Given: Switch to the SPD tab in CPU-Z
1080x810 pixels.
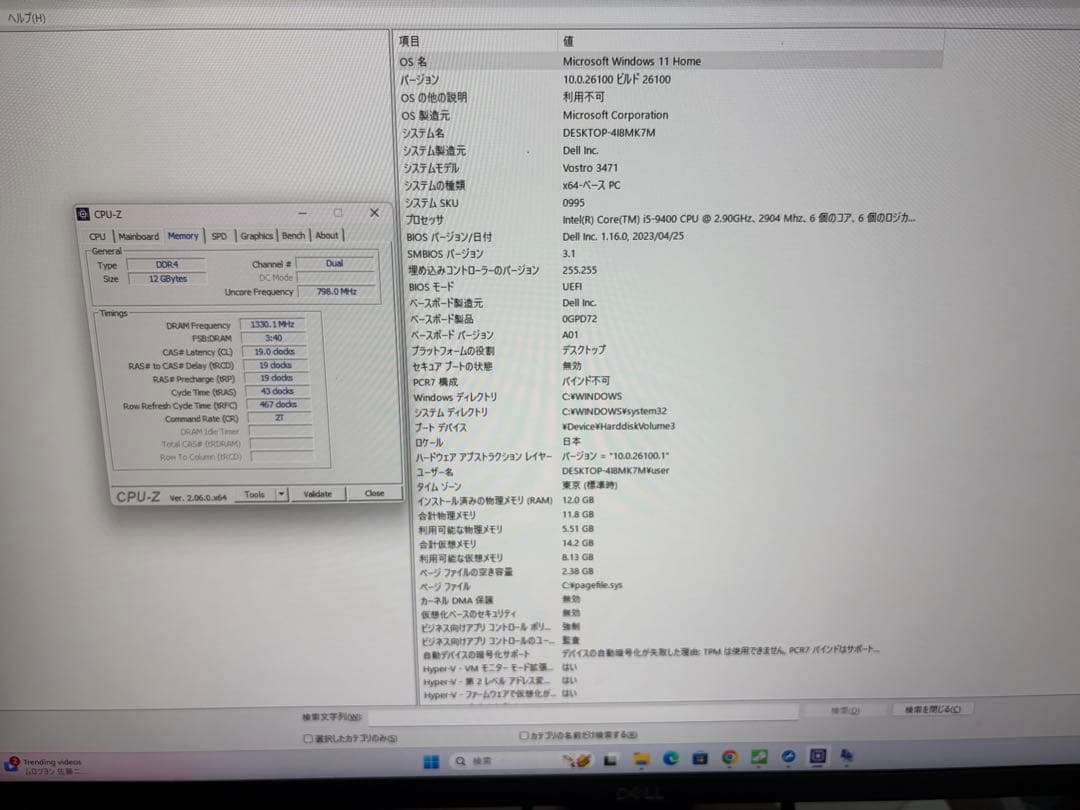Looking at the screenshot, I should pyautogui.click(x=220, y=236).
